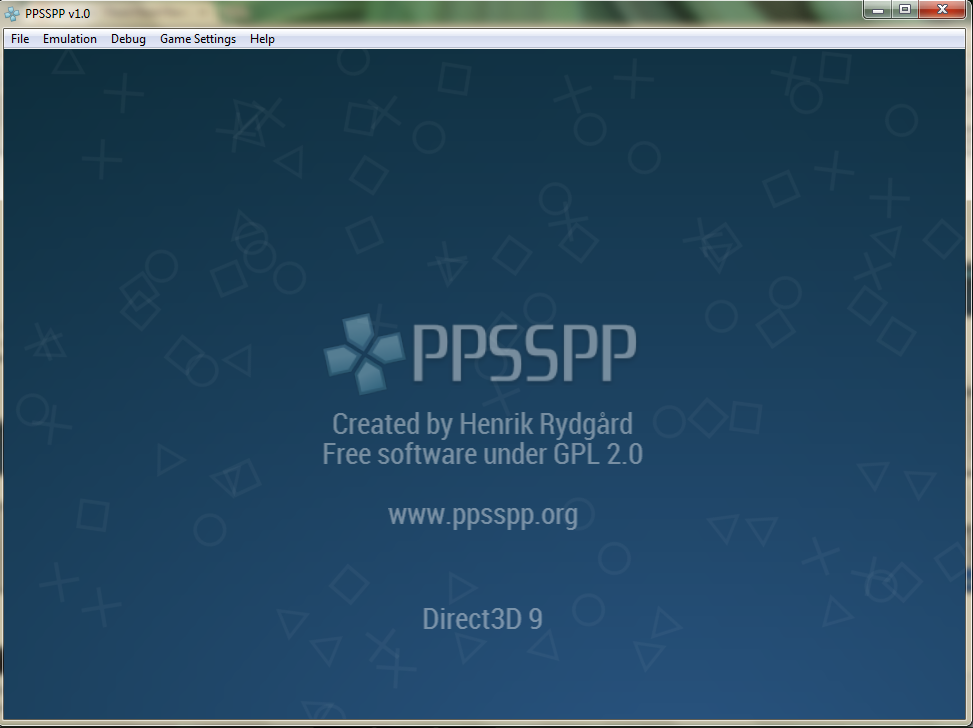The image size is (973, 728).
Task: Open the Game Settings menu
Action: pyautogui.click(x=198, y=38)
